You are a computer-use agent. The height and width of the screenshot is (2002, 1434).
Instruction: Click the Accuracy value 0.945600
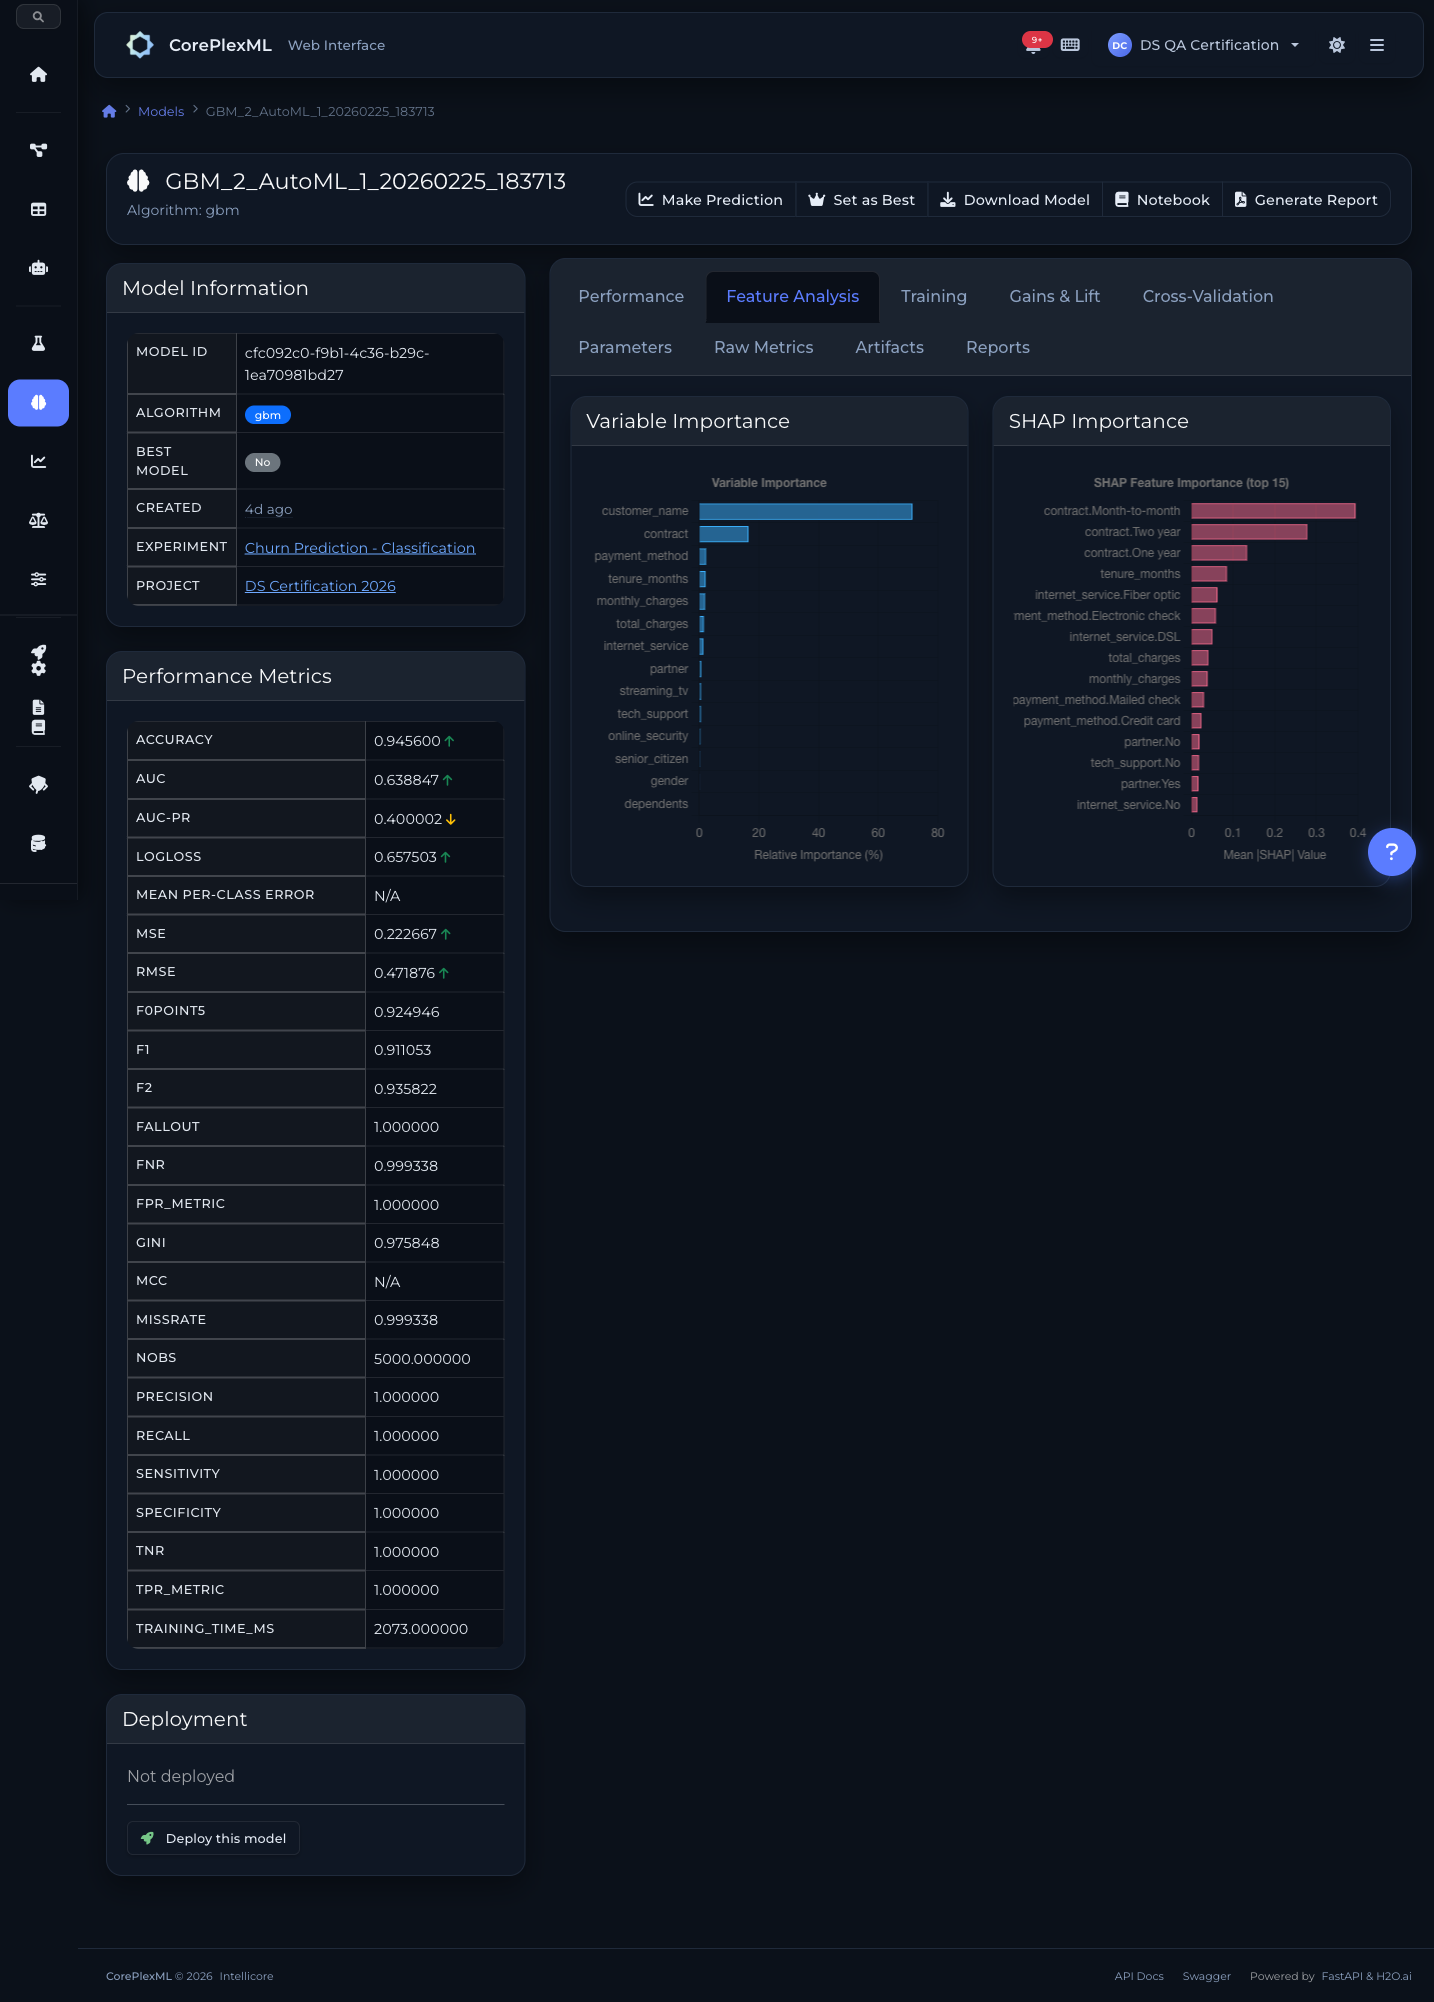[x=407, y=741]
